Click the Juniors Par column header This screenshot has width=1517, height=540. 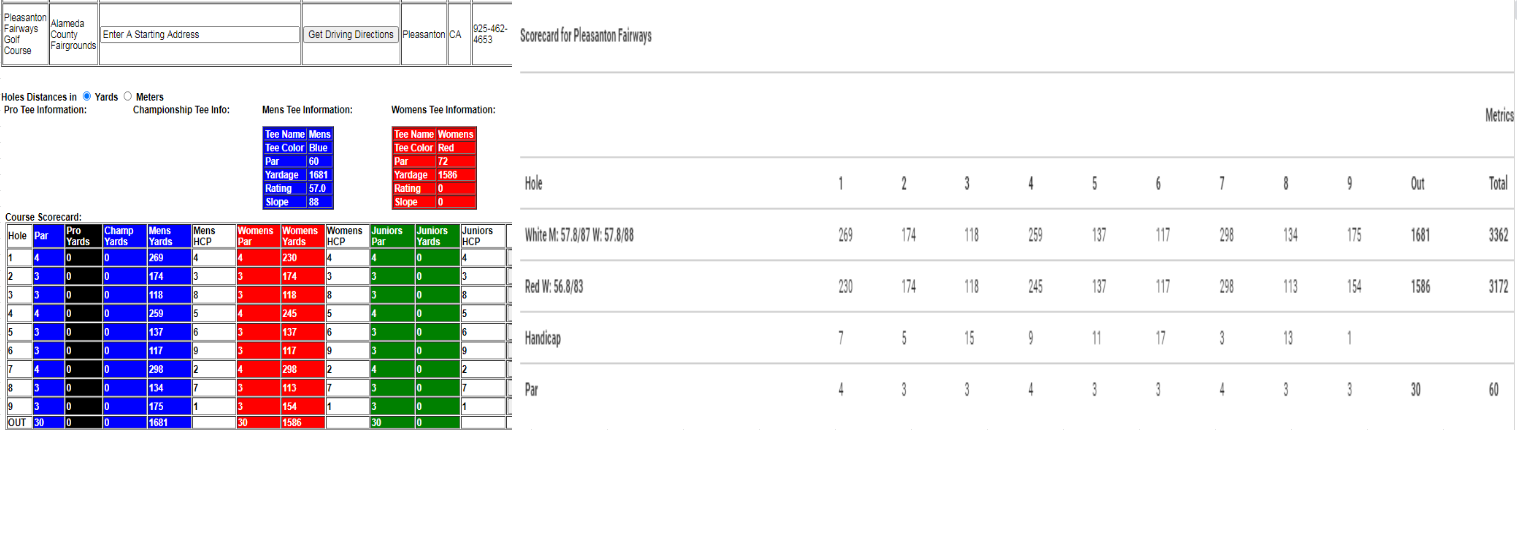[391, 235]
